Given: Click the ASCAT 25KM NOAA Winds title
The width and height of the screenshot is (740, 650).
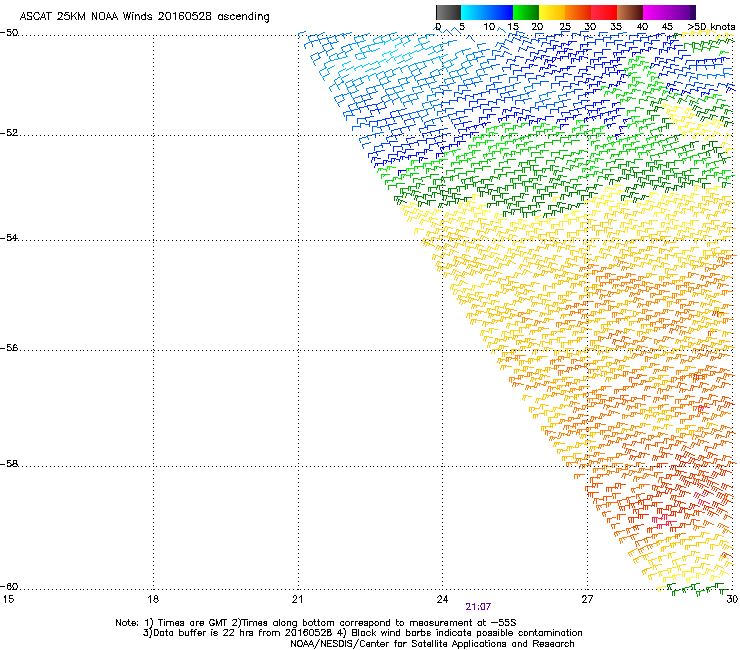Looking at the screenshot, I should (144, 17).
